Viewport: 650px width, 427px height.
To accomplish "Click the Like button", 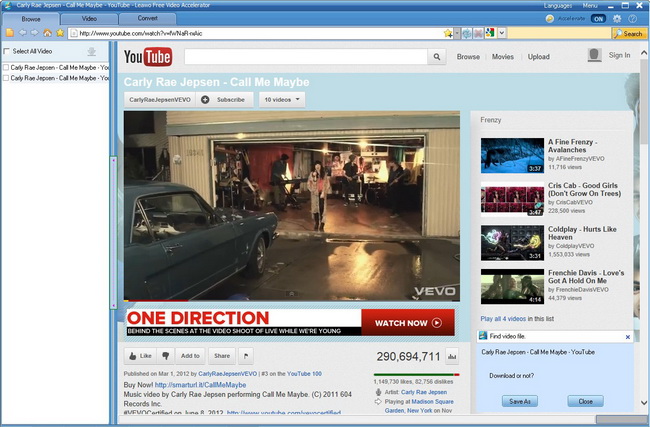I will coord(140,356).
